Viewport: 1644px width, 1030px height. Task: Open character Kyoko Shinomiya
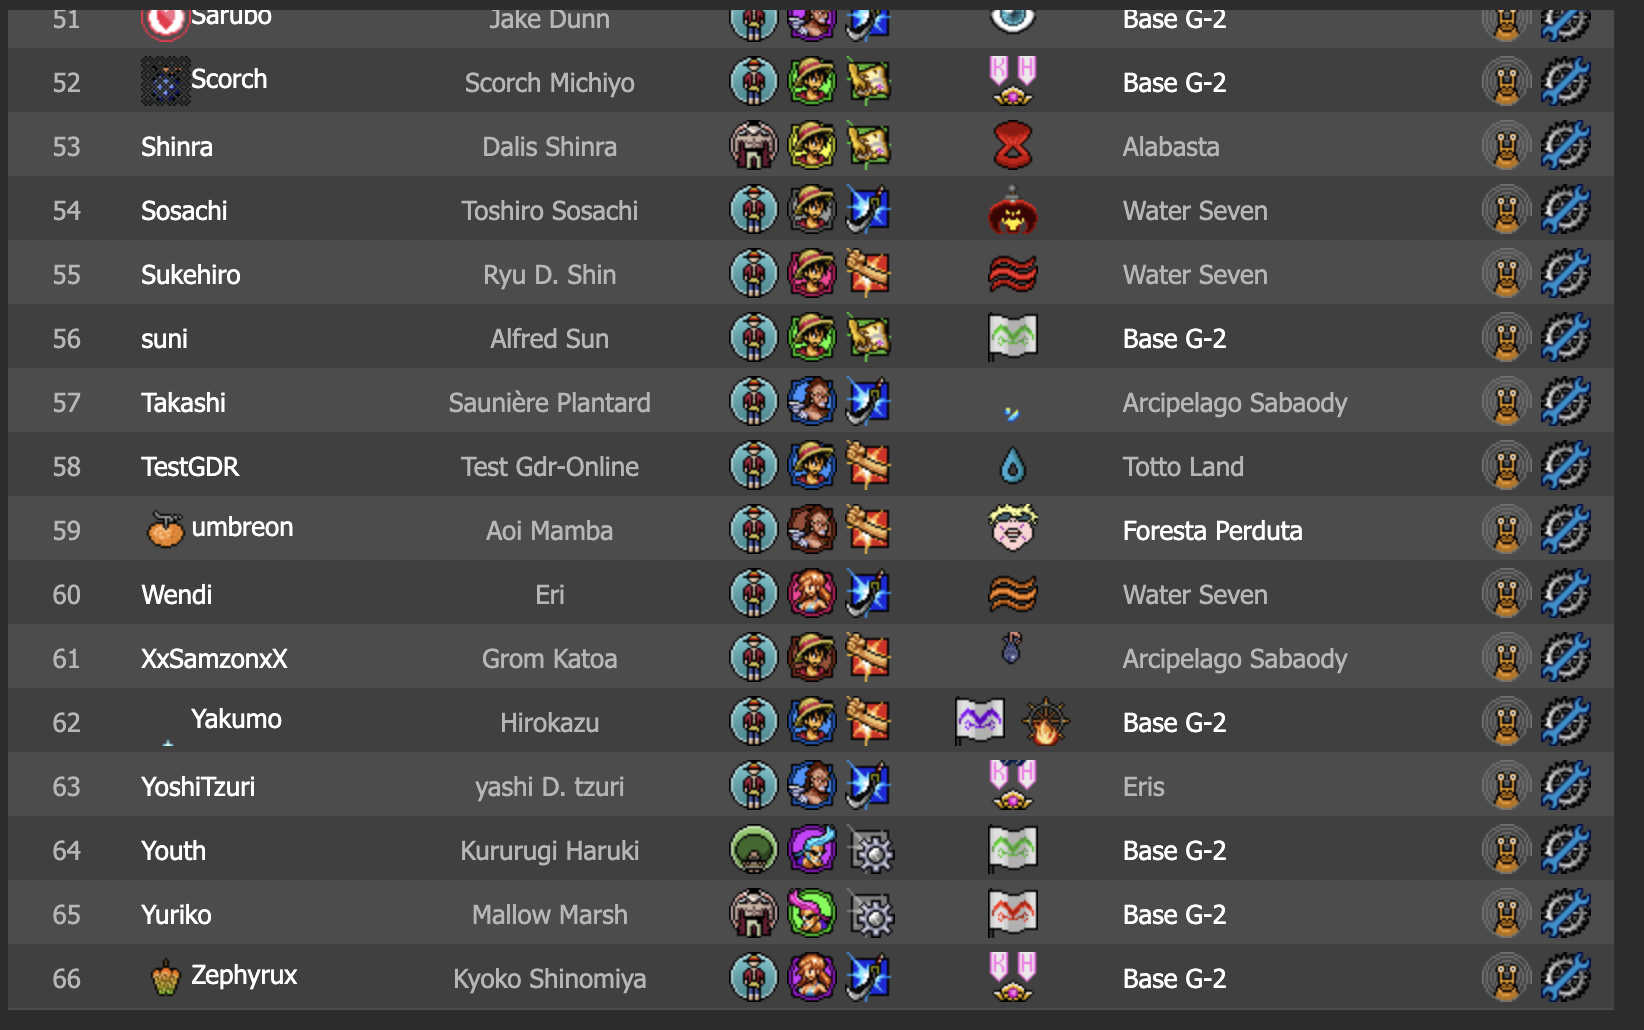pyautogui.click(x=549, y=979)
